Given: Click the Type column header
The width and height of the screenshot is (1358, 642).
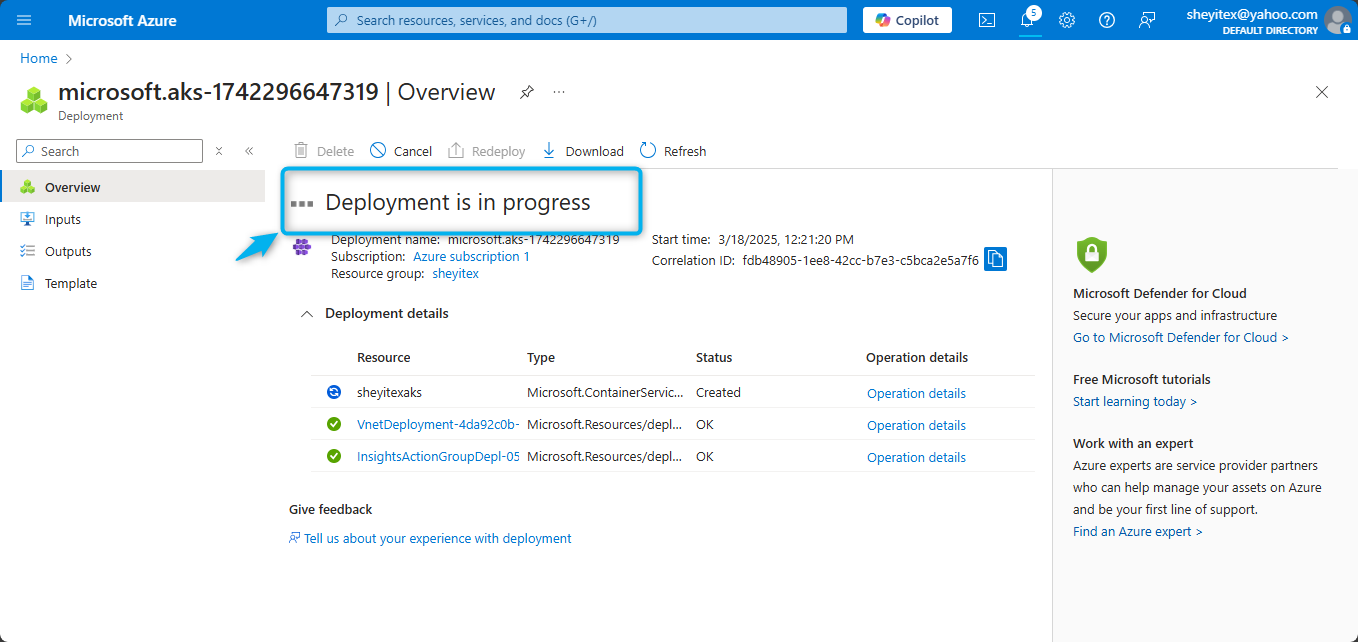Looking at the screenshot, I should [541, 357].
